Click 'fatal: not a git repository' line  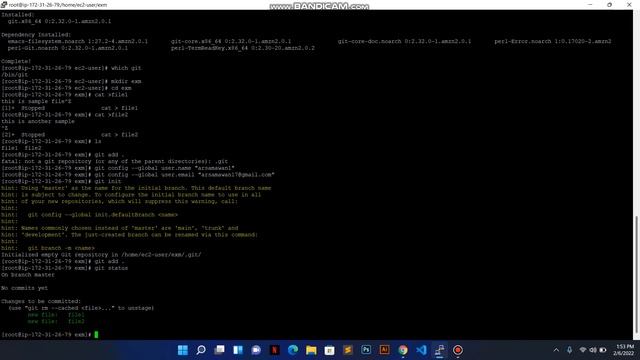[114, 161]
